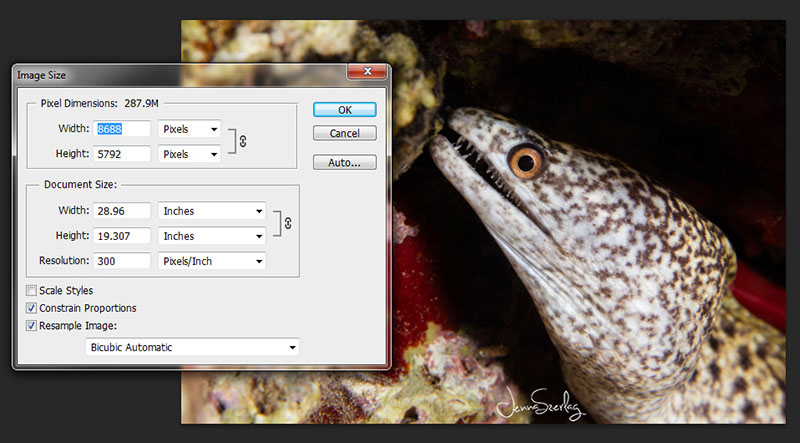Open the pixel Height units dropdown
800x443 pixels.
(x=189, y=154)
